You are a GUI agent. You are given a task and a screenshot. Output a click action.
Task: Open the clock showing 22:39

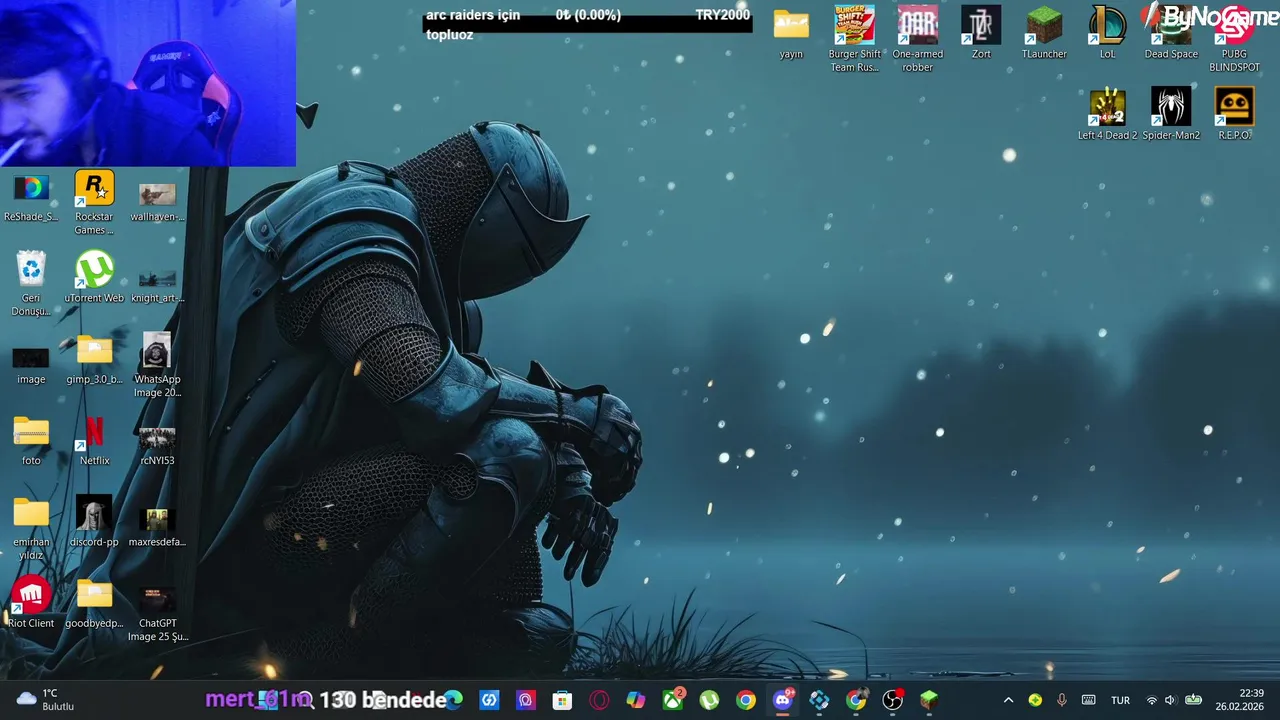tap(1239, 700)
